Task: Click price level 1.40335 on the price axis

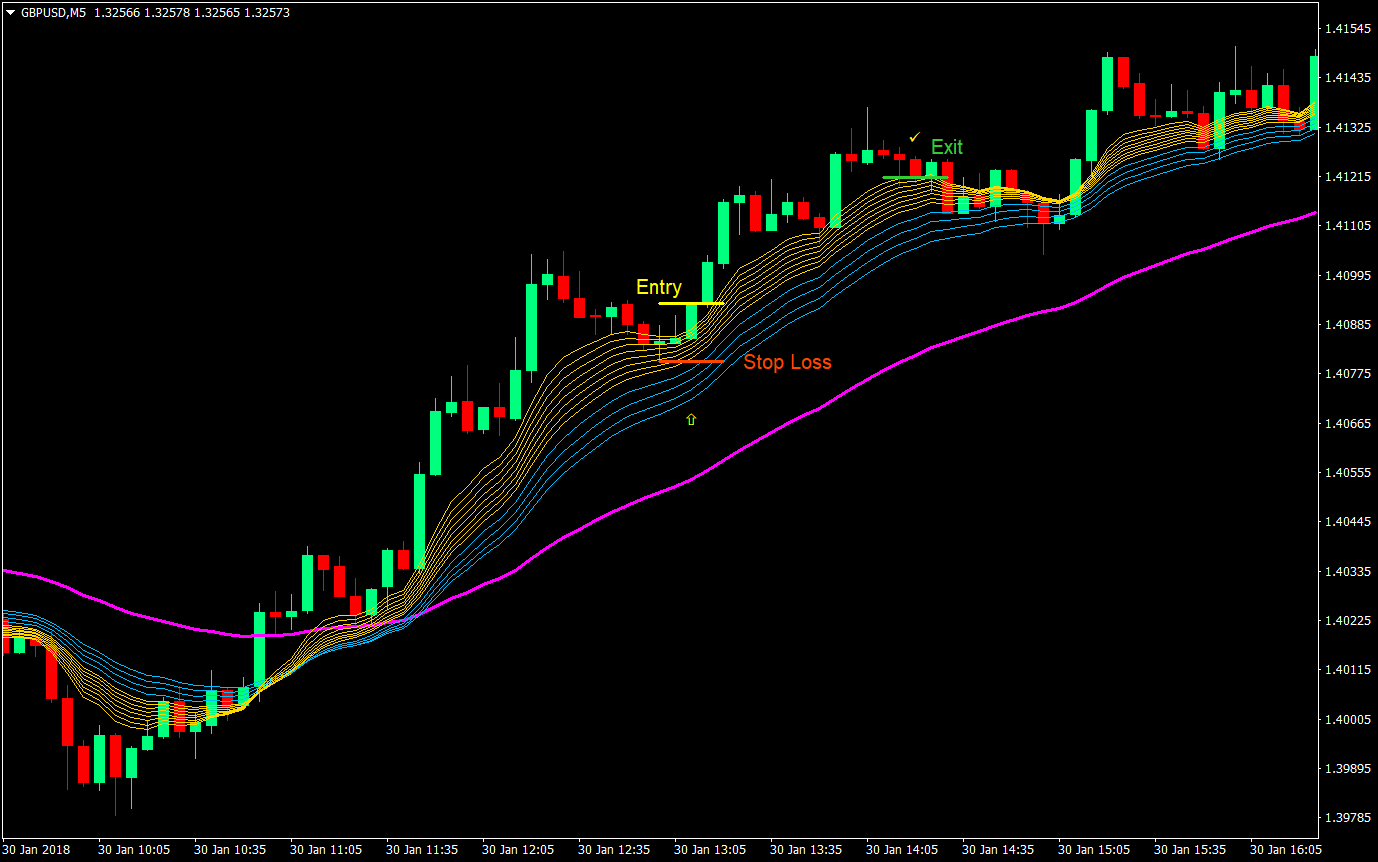Action: 1347,572
